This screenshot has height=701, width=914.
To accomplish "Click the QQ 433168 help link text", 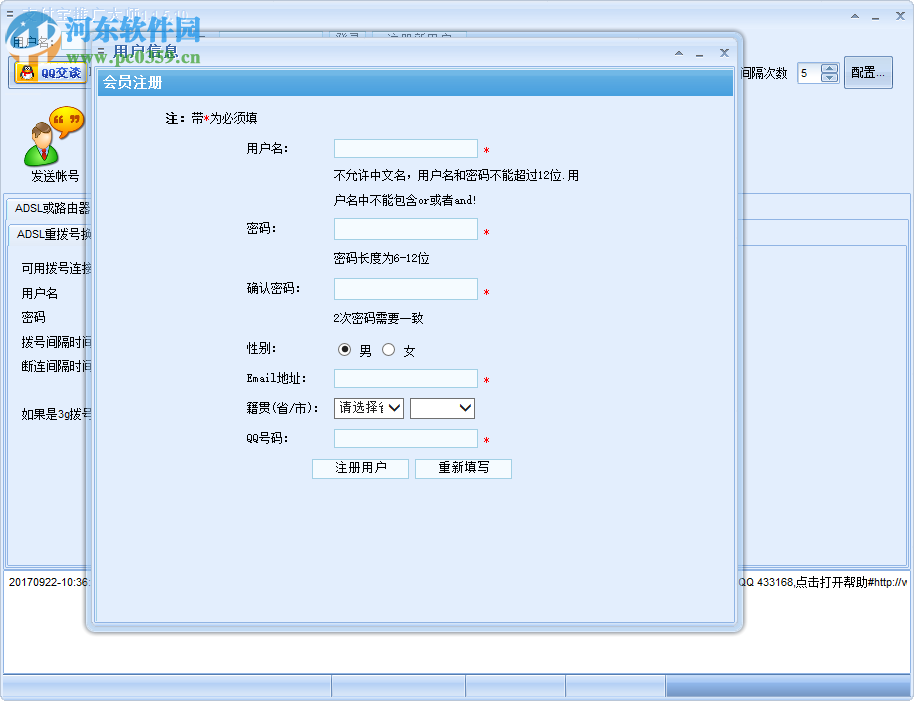I will pos(822,582).
